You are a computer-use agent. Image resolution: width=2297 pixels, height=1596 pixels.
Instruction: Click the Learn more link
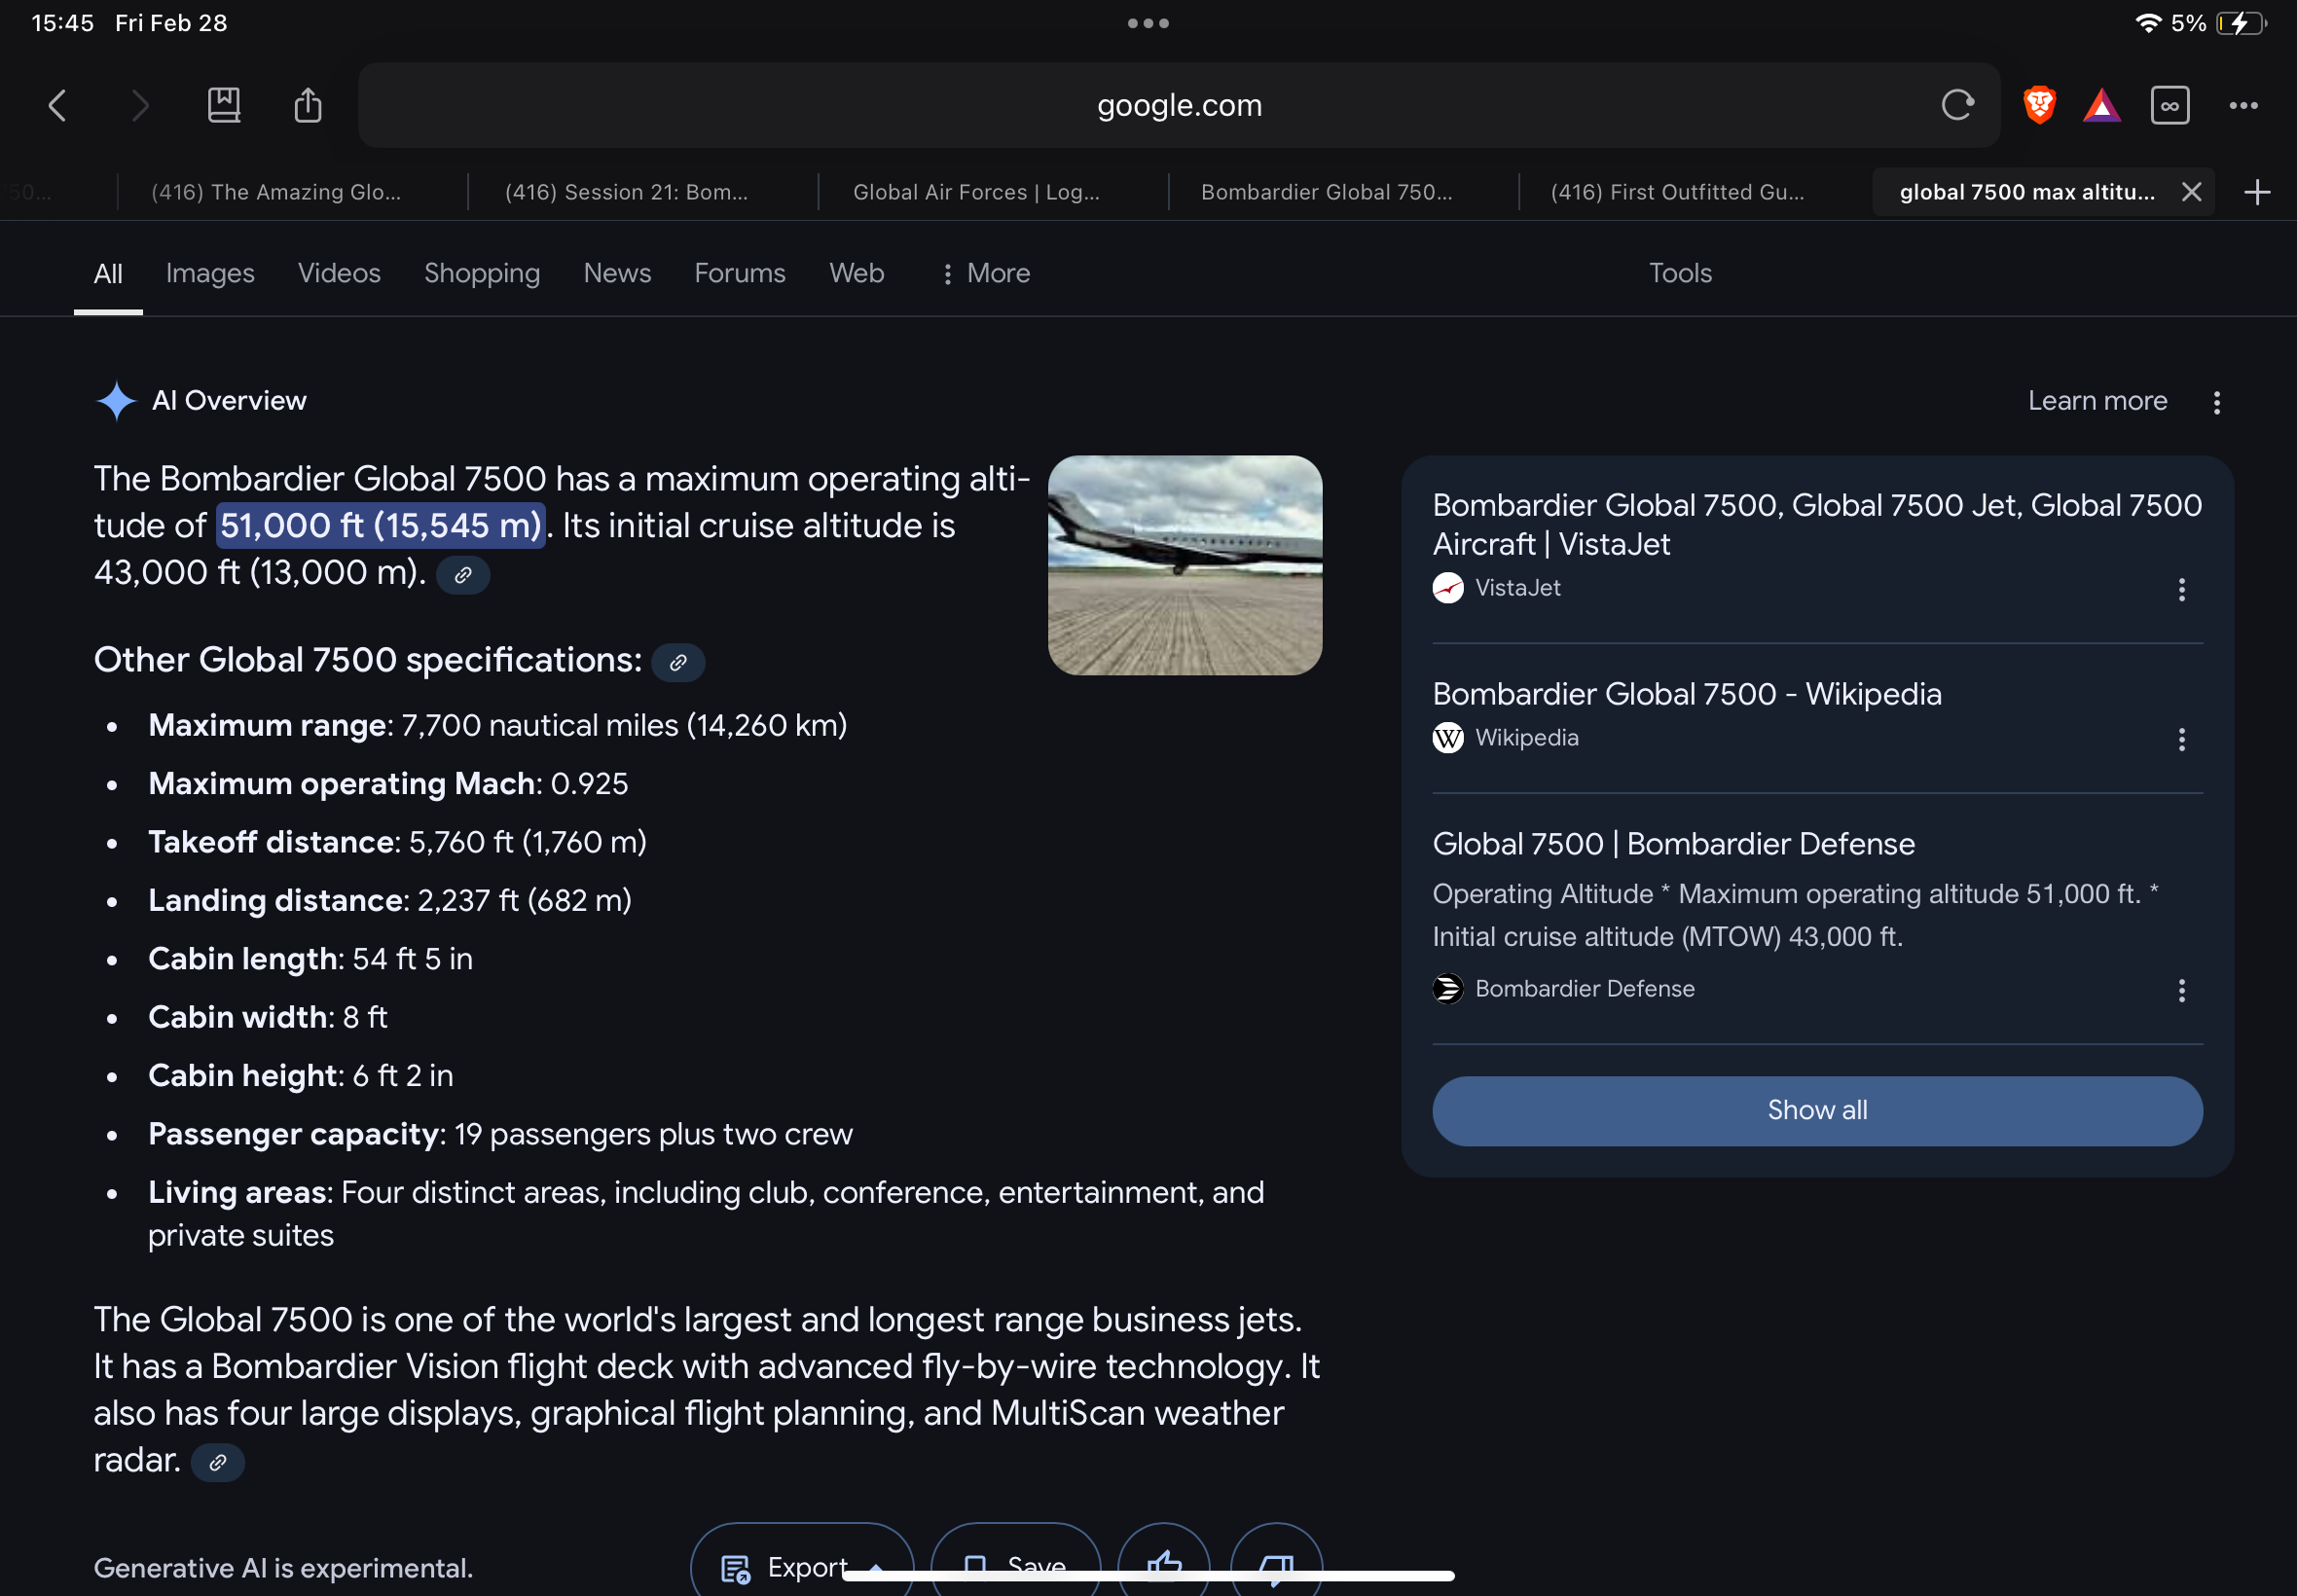(x=2097, y=401)
